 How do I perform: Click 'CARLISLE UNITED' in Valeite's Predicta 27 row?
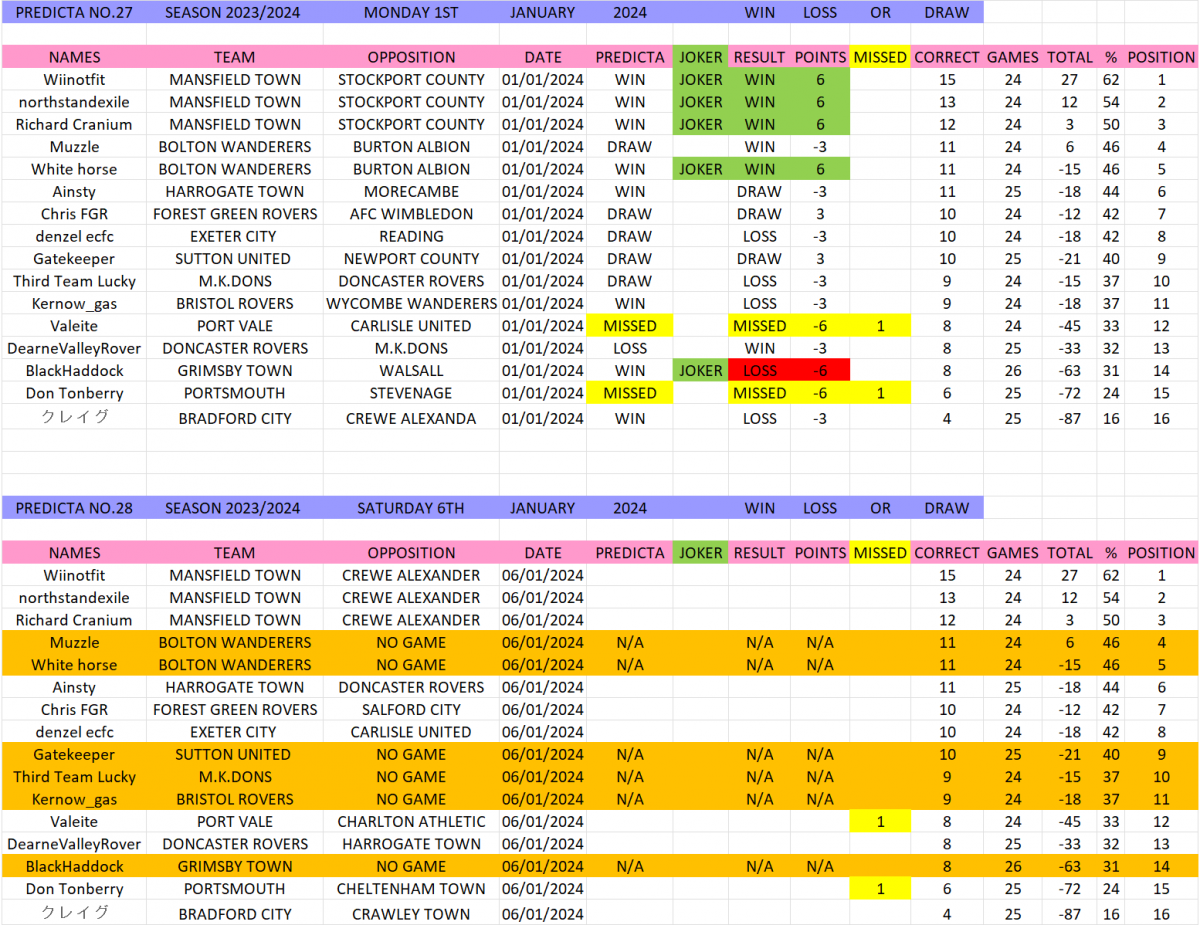coord(411,326)
